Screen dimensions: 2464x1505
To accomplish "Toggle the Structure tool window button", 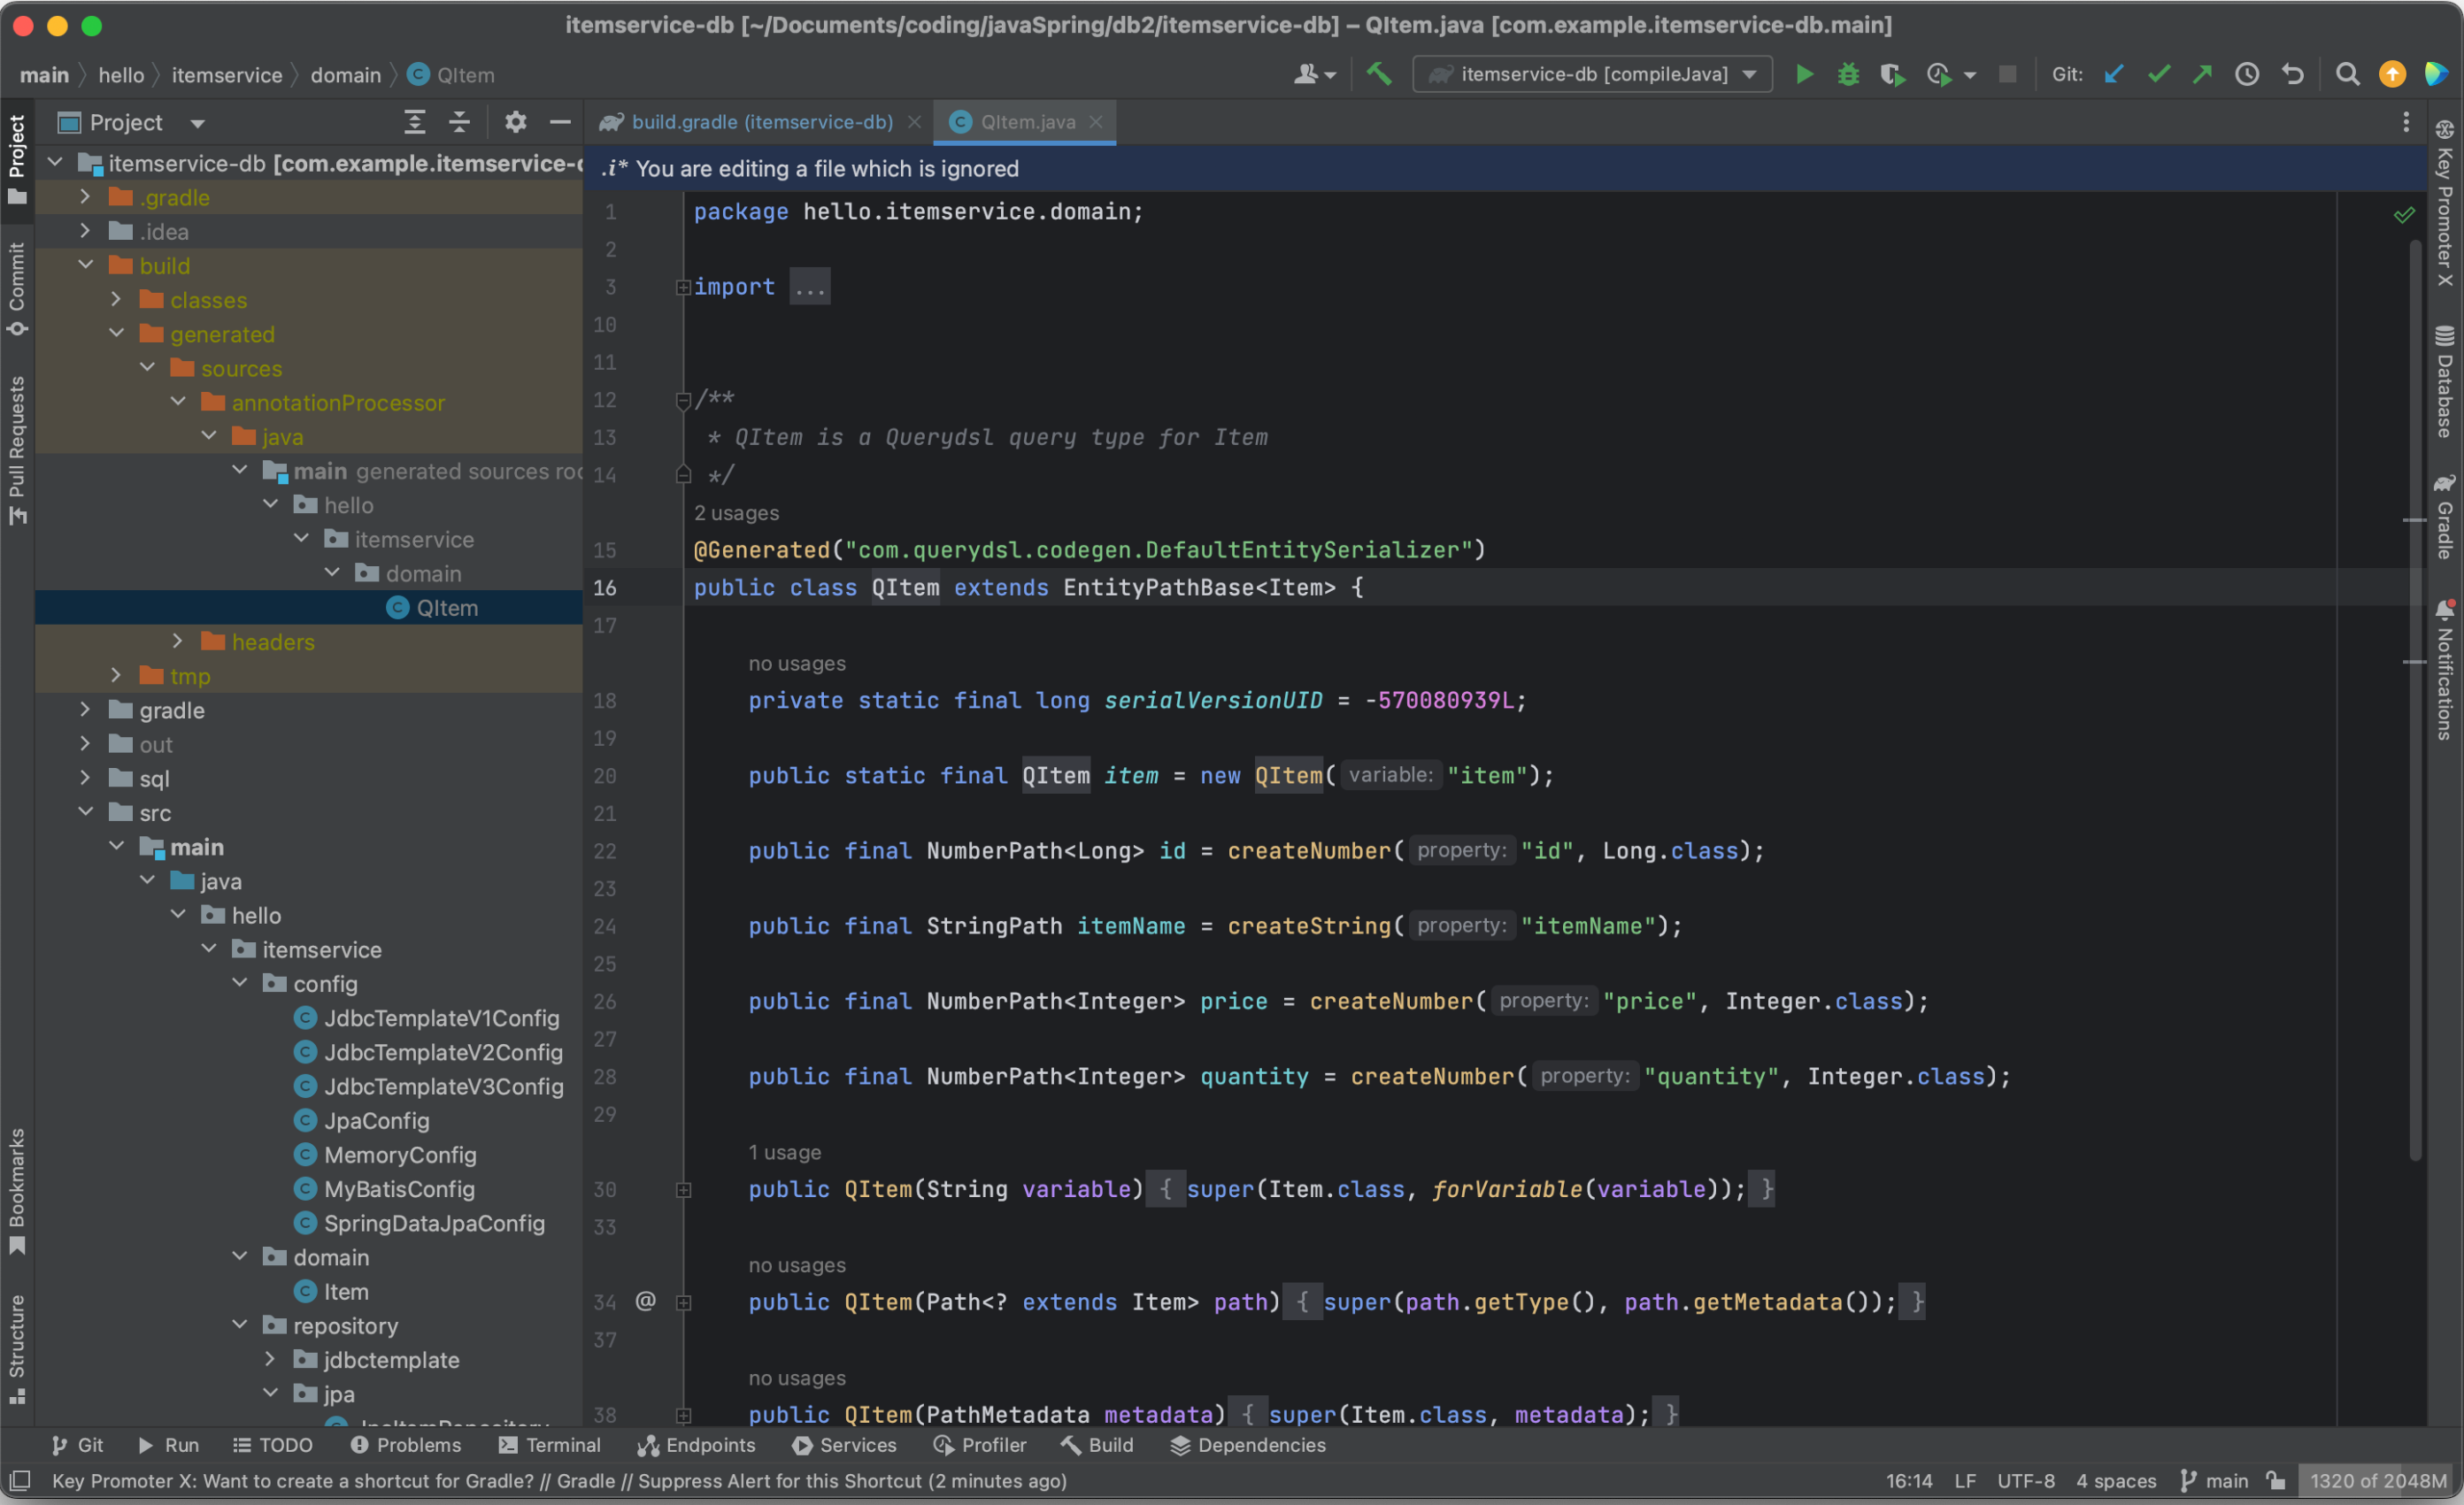I will 17,1348.
